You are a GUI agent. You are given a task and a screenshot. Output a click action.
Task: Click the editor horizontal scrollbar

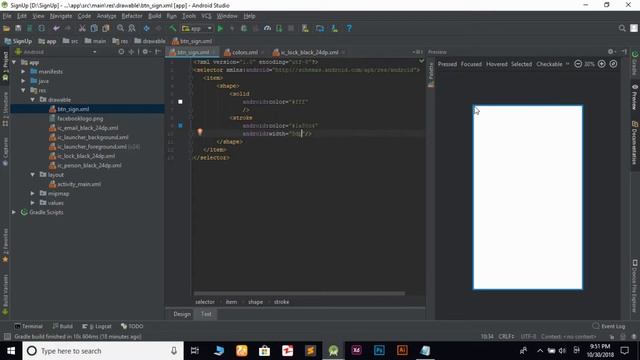pyautogui.click(x=299, y=293)
